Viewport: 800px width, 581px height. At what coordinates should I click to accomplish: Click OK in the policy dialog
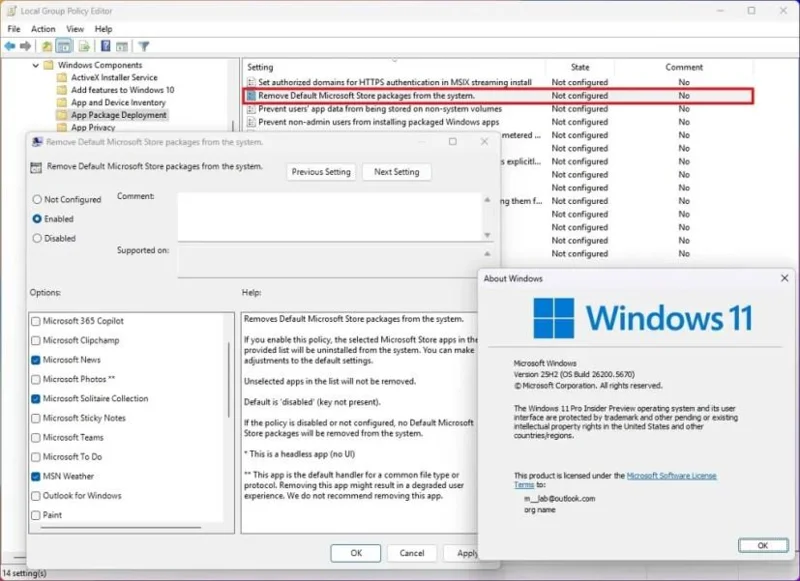tap(356, 553)
